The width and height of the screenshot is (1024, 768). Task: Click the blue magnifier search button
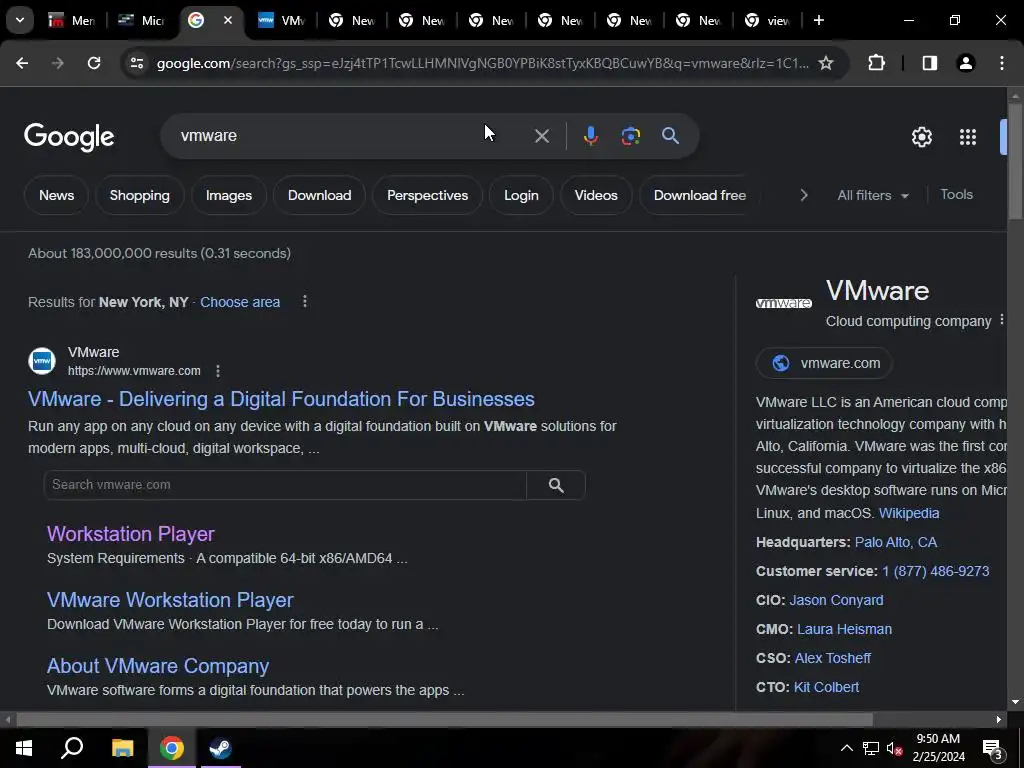(x=670, y=136)
